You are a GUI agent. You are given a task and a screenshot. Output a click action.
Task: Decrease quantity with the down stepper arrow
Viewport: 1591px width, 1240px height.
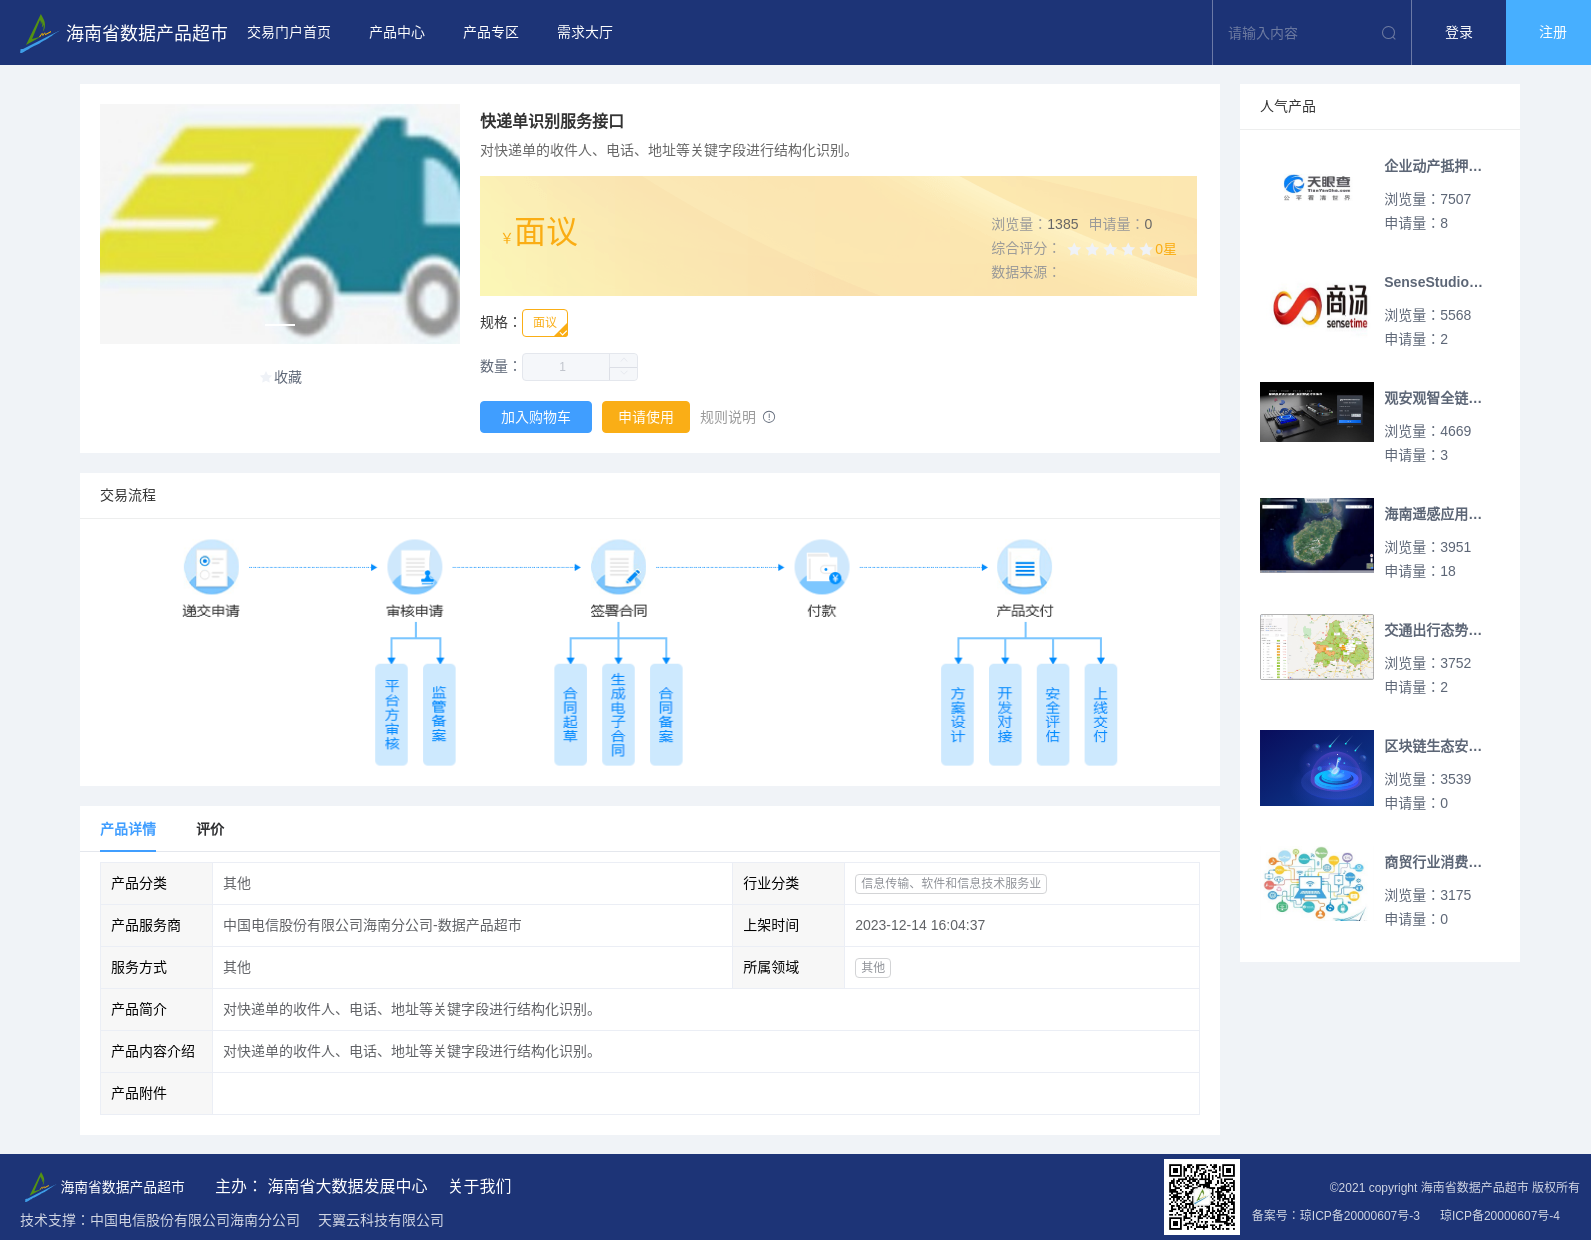point(624,374)
